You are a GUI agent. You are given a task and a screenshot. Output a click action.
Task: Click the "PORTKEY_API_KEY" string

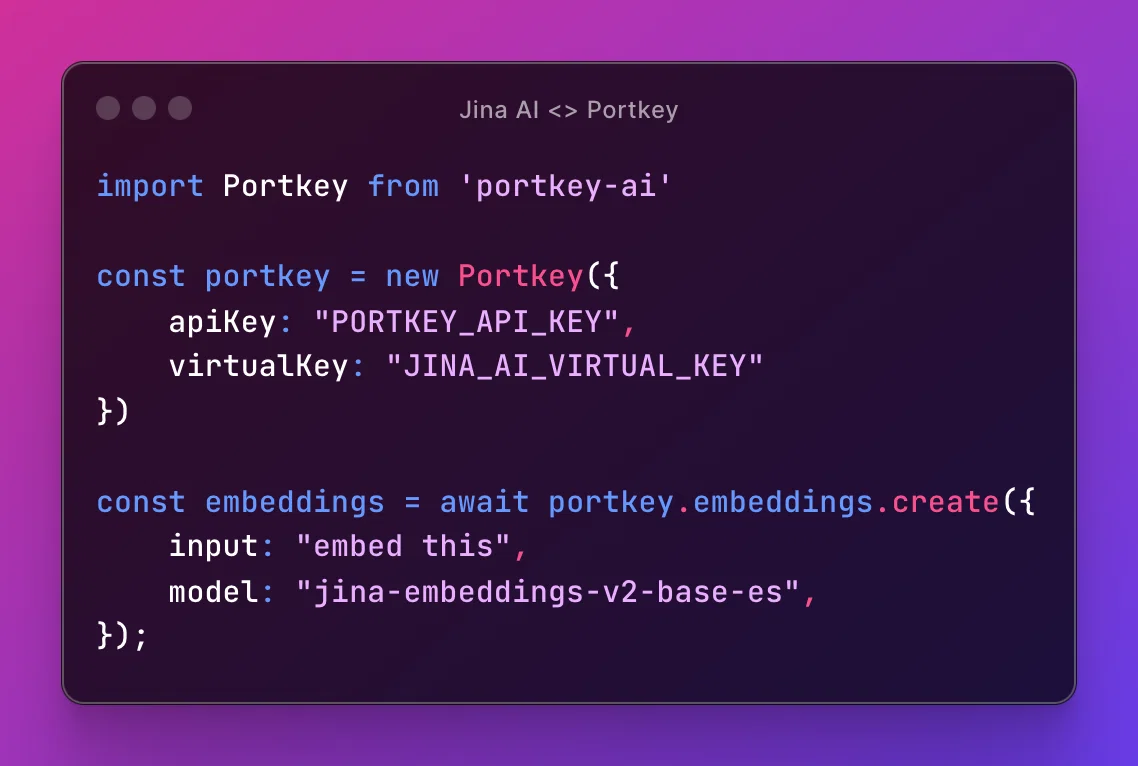(467, 322)
